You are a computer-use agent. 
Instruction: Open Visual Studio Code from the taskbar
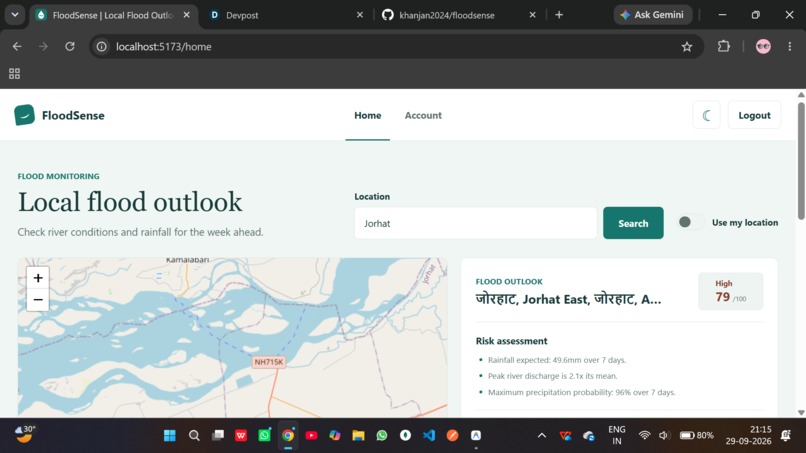click(429, 436)
